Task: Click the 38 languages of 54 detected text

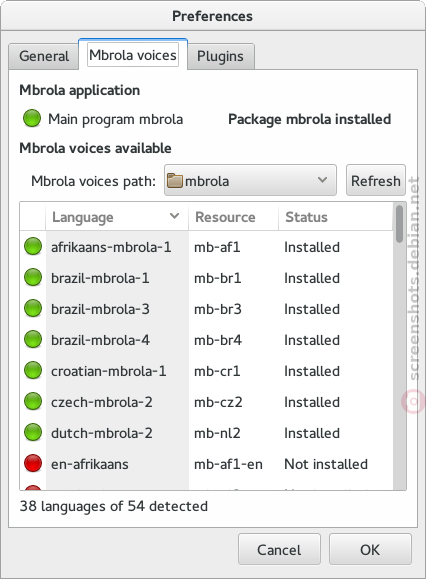Action: (x=114, y=506)
